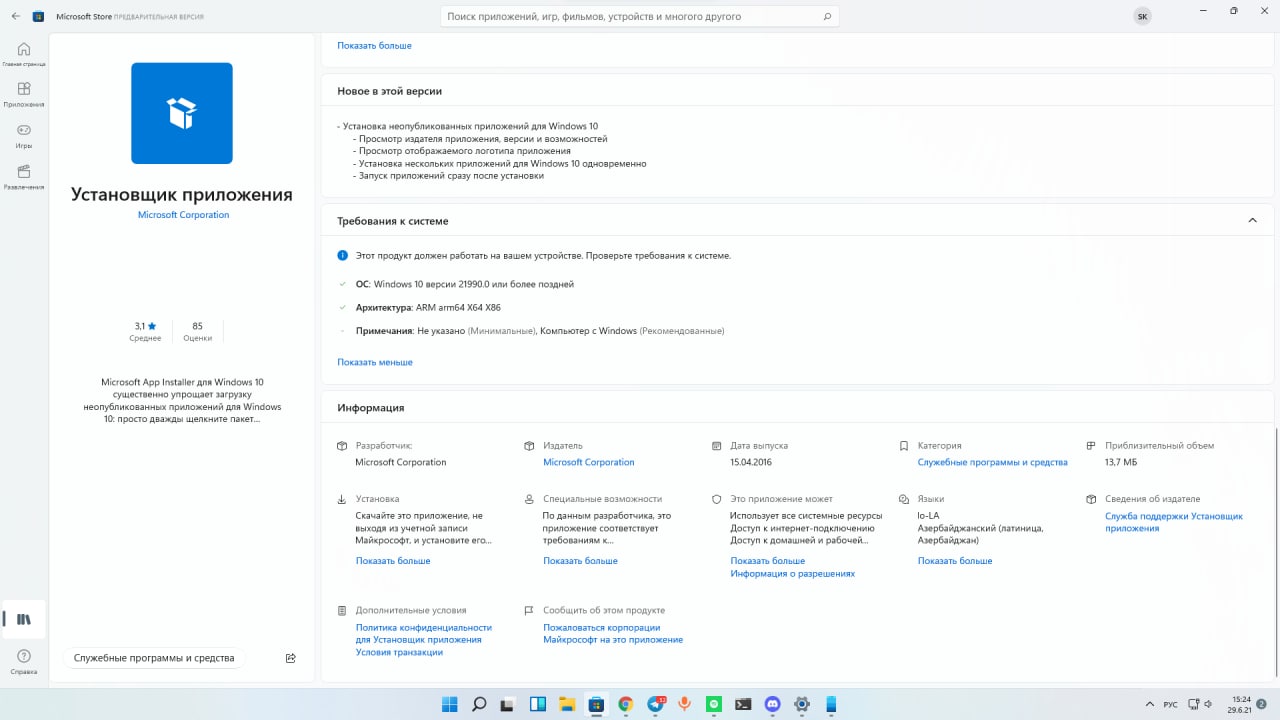Click Пожаловаться корпорации Майкрософт link

click(x=613, y=633)
